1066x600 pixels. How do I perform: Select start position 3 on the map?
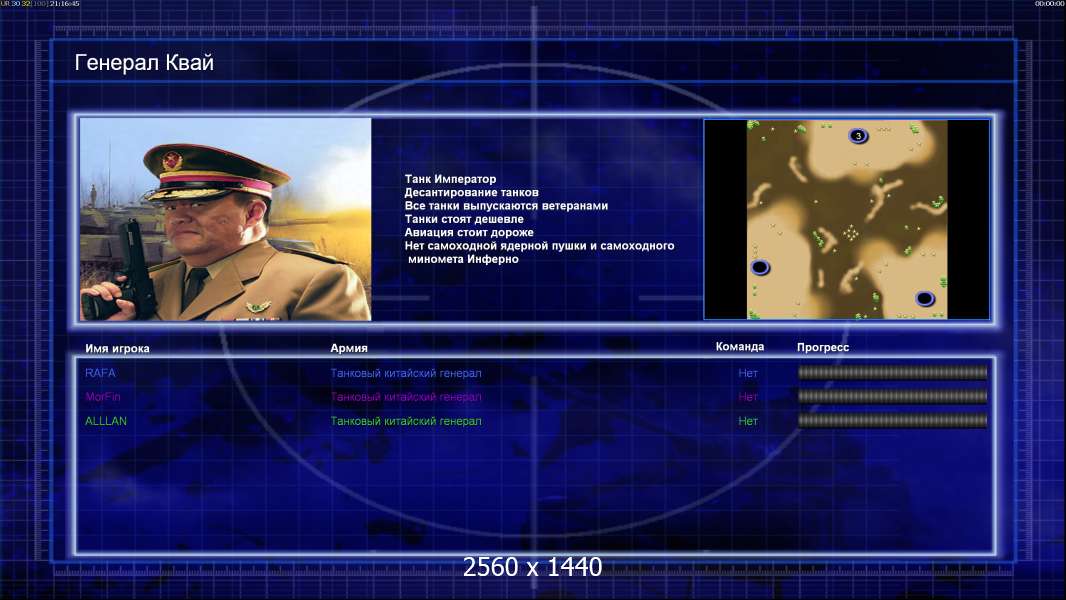[858, 136]
